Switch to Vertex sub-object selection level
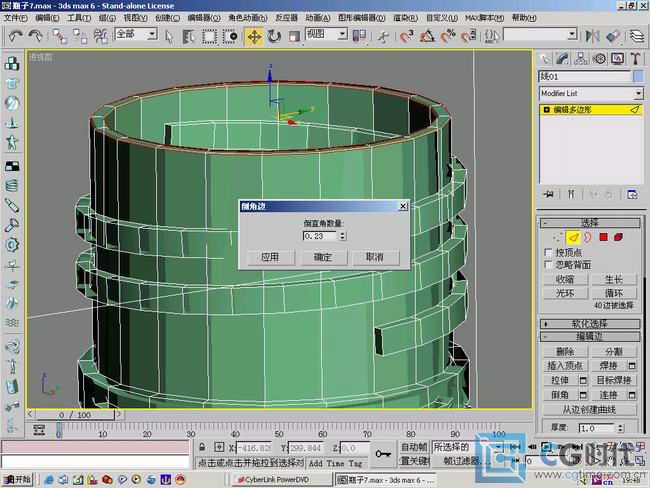 558,237
